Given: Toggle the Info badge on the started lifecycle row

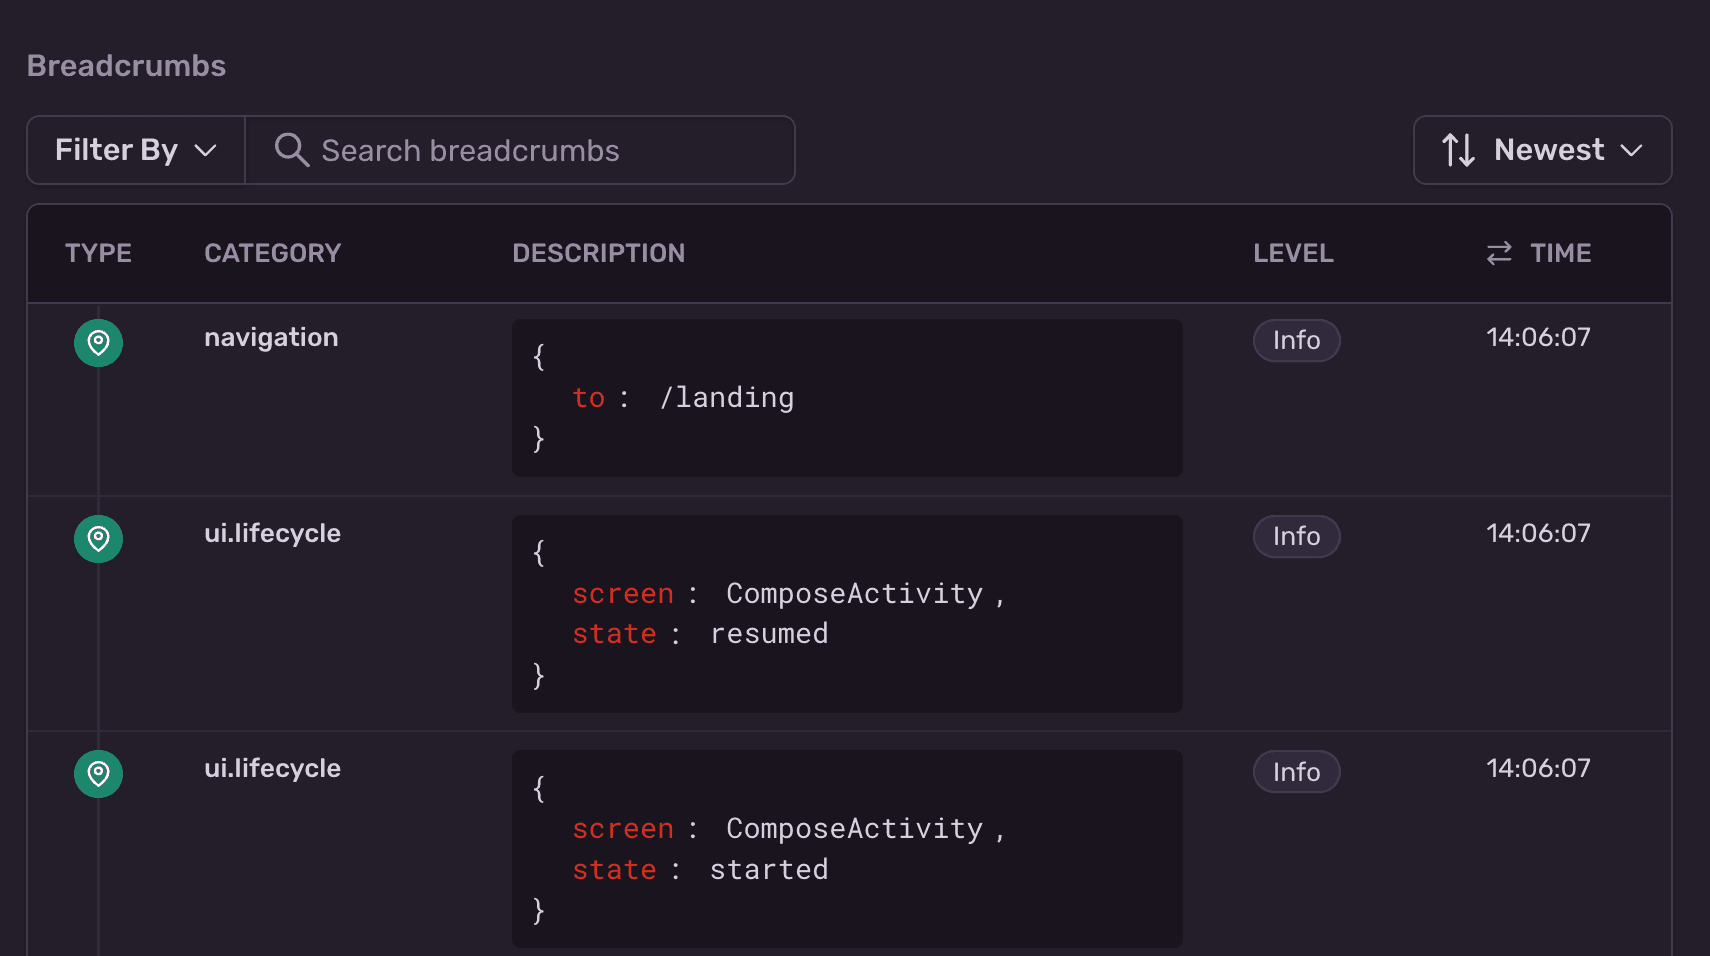Looking at the screenshot, I should [1296, 771].
